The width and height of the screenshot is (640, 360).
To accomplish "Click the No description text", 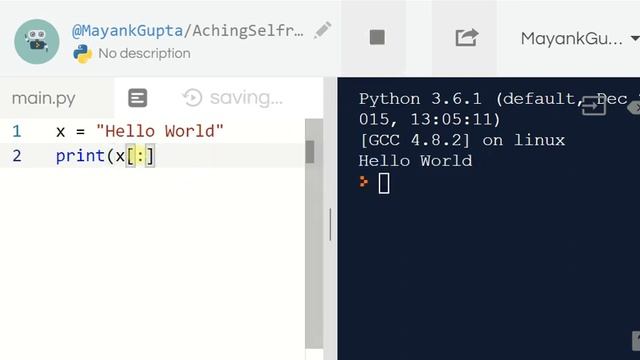I will coord(144,53).
